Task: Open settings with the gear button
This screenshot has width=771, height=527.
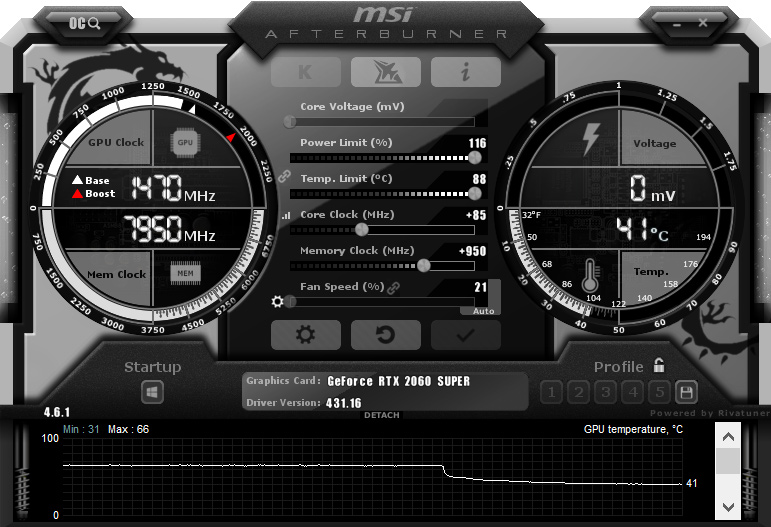Action: pyautogui.click(x=306, y=335)
